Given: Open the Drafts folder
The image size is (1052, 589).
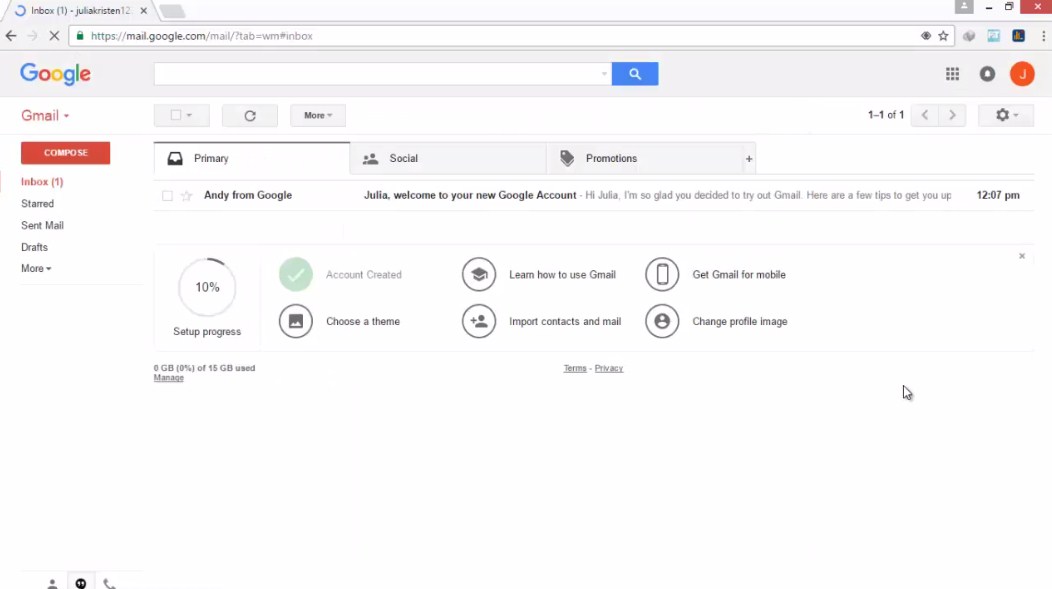Looking at the screenshot, I should pos(34,248).
